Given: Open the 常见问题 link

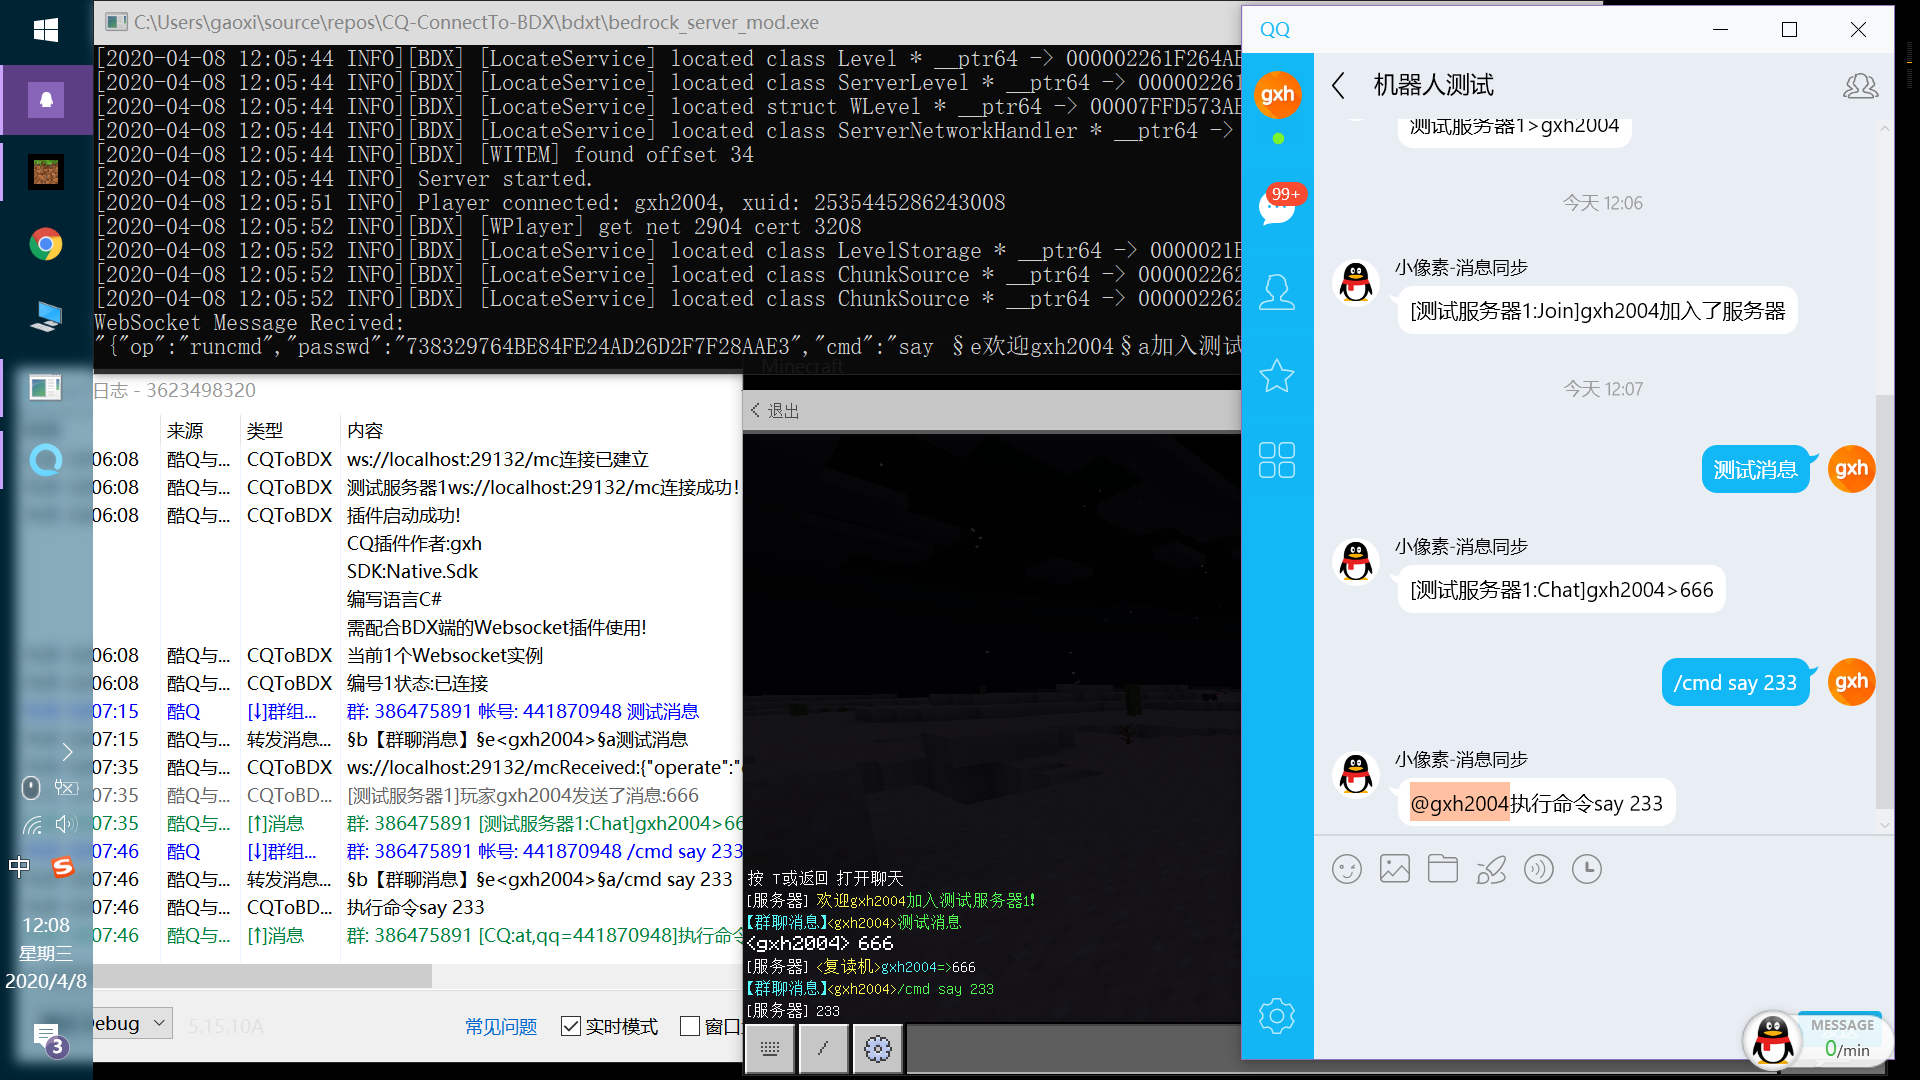Looking at the screenshot, I should point(501,1027).
